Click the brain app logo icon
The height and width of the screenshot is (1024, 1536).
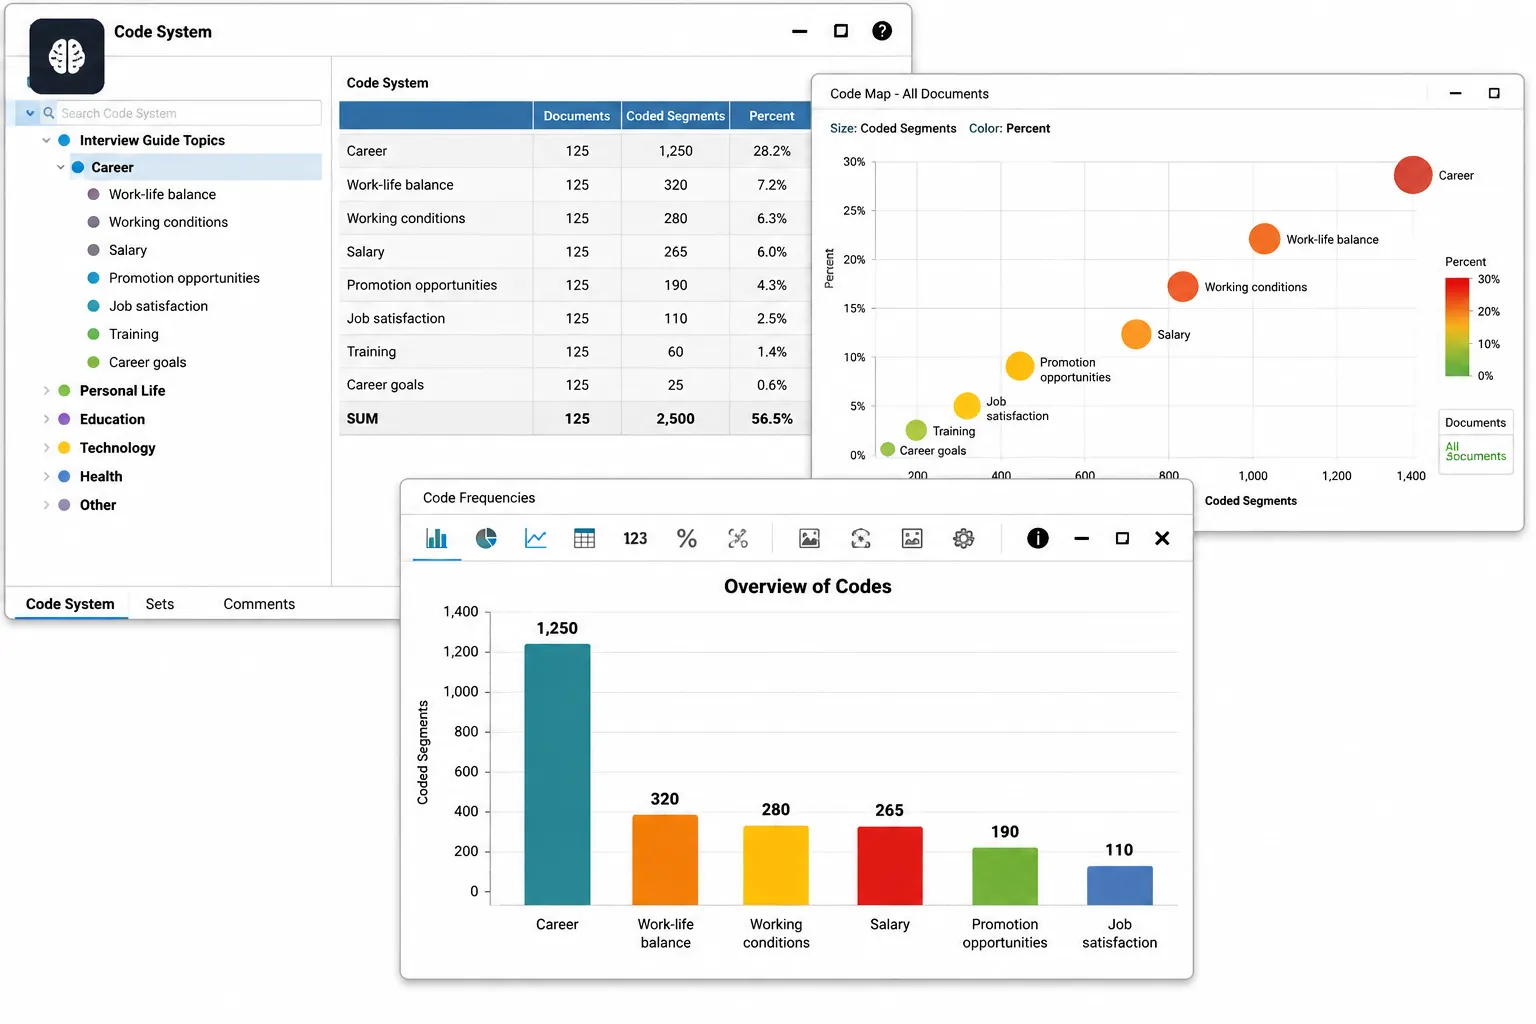(67, 56)
